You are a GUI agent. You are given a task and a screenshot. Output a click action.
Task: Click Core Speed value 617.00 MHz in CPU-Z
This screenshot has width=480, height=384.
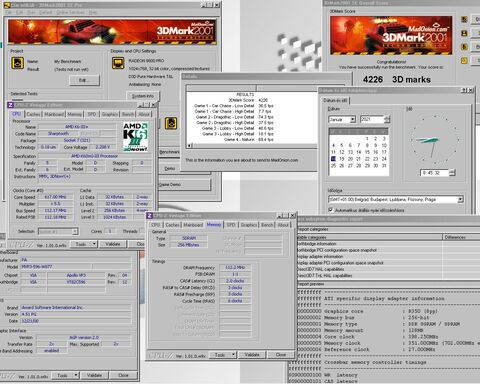tap(54, 197)
